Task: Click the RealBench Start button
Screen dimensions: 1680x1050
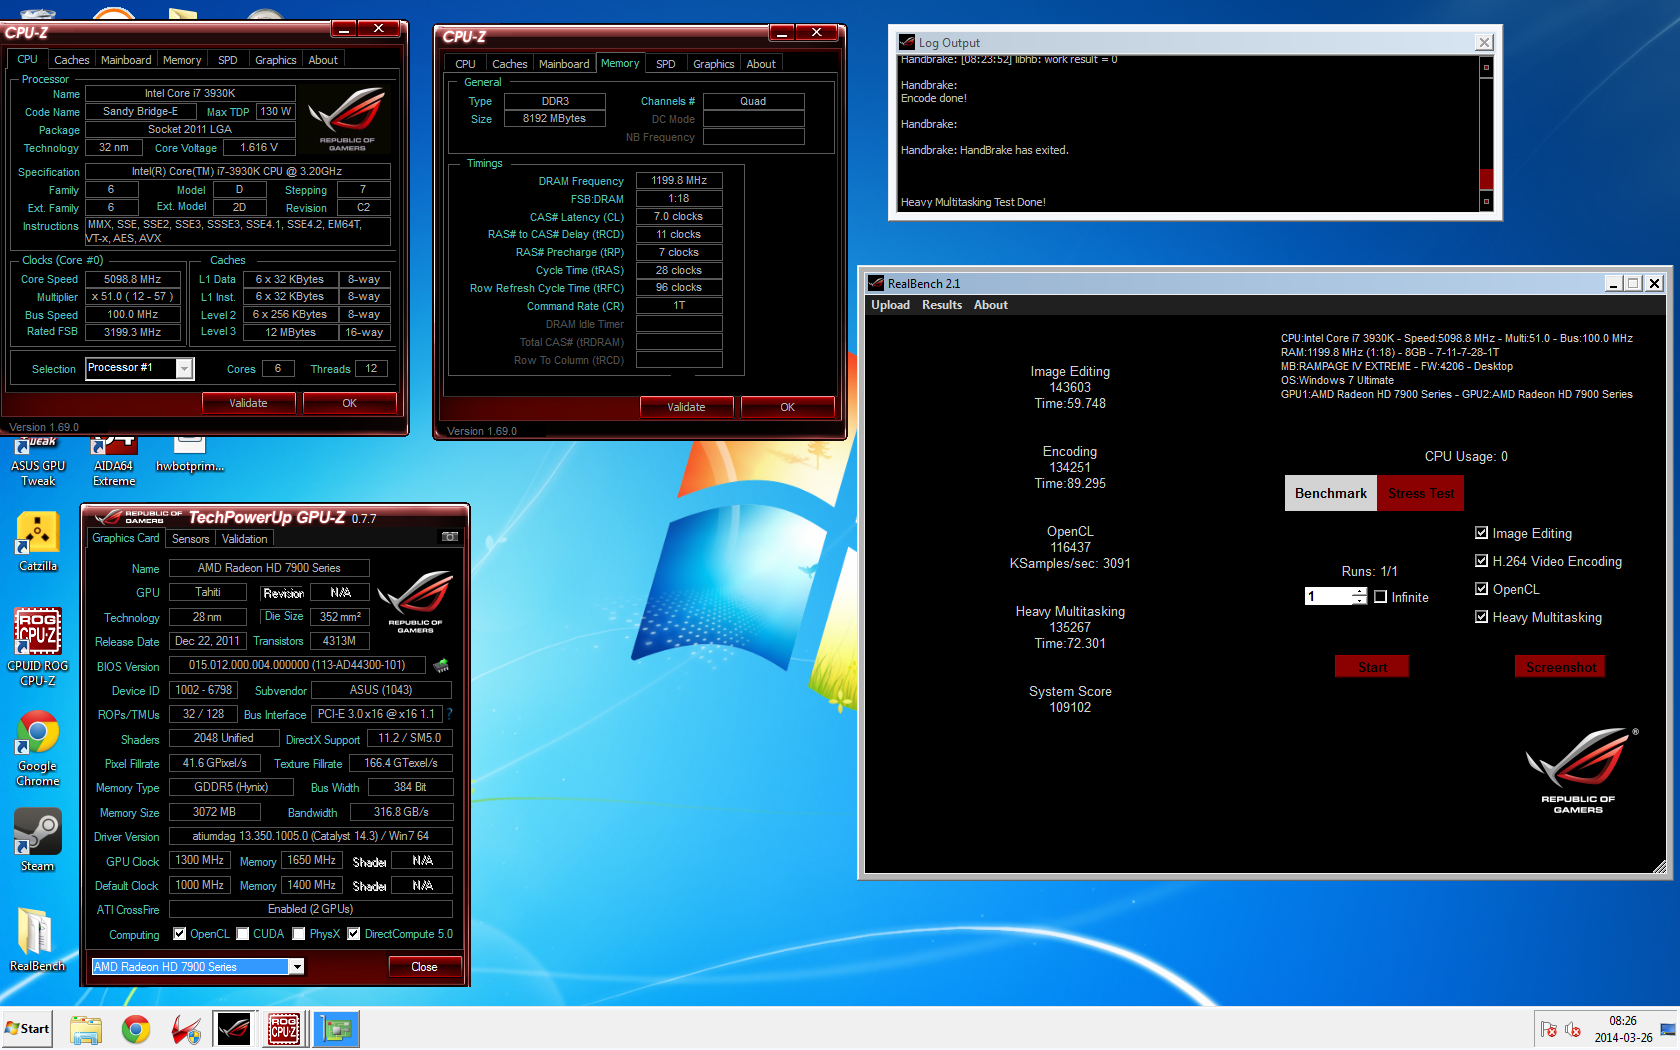Action: (x=1372, y=667)
